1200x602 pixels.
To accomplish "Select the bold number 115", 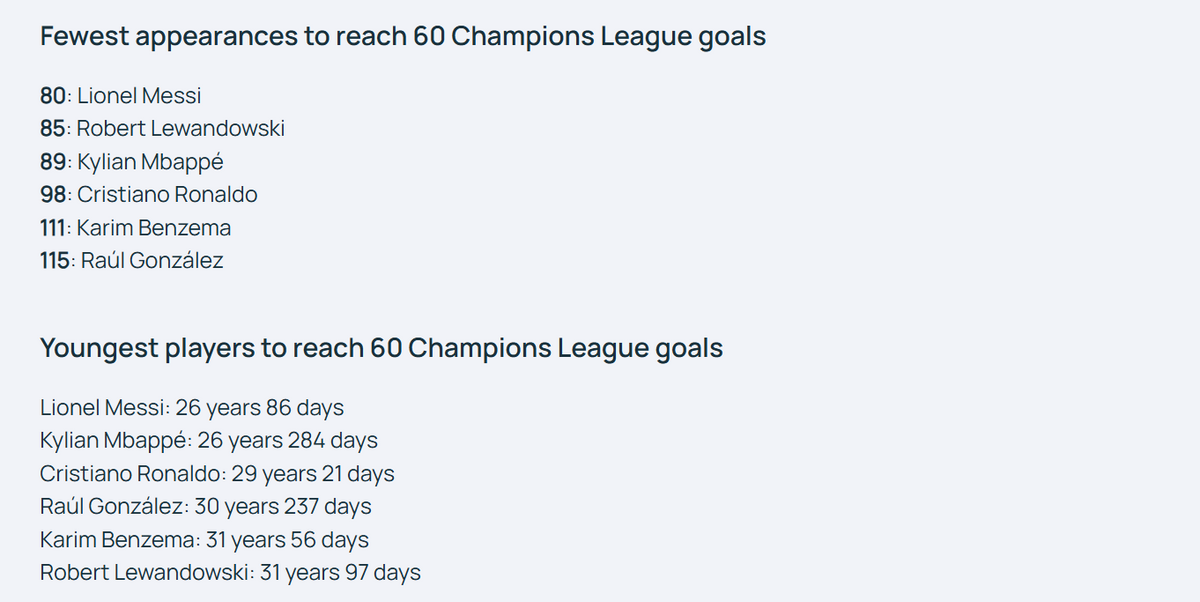I will coord(55,261).
